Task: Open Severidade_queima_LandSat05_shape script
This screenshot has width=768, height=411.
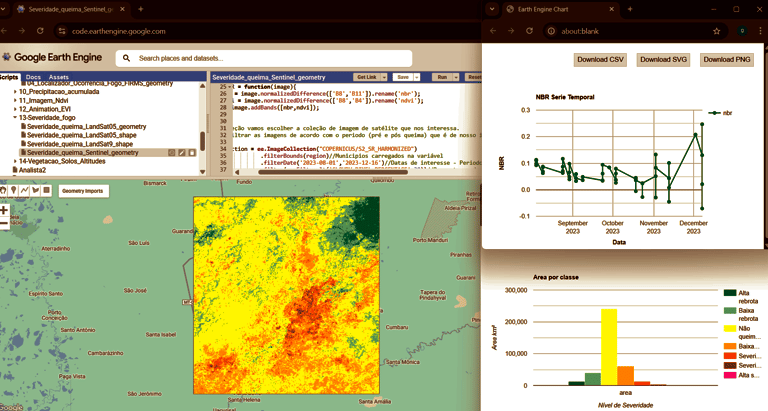Action: (x=81, y=136)
